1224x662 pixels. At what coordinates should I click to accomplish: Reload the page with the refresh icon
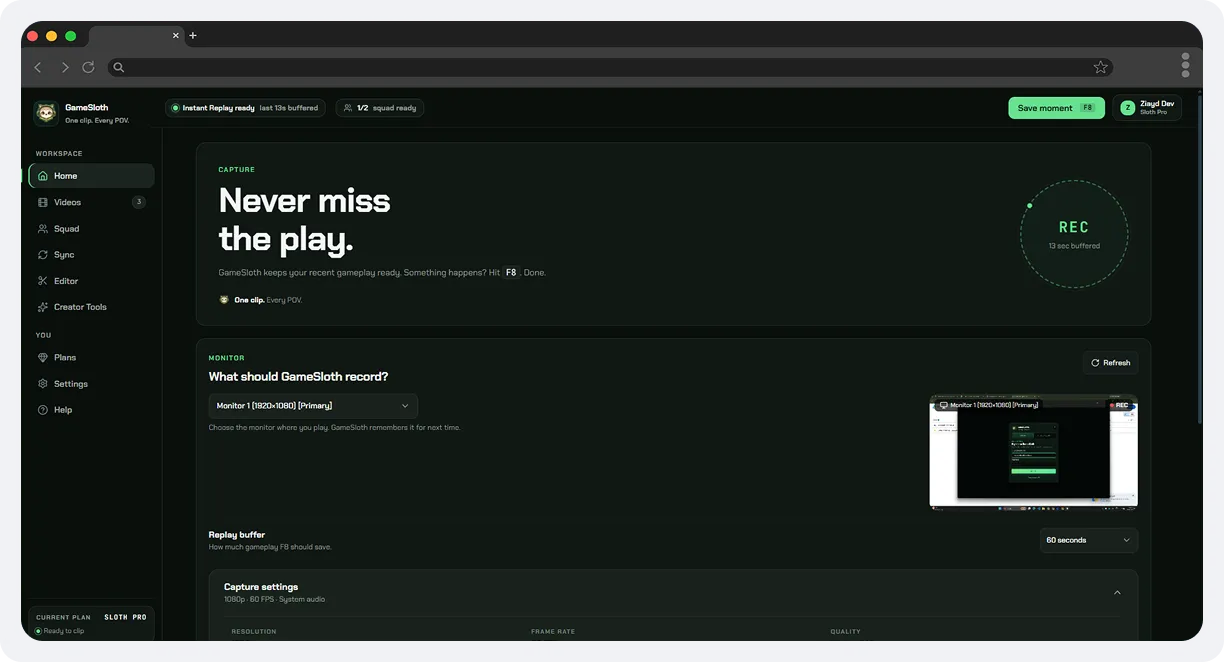tap(88, 67)
